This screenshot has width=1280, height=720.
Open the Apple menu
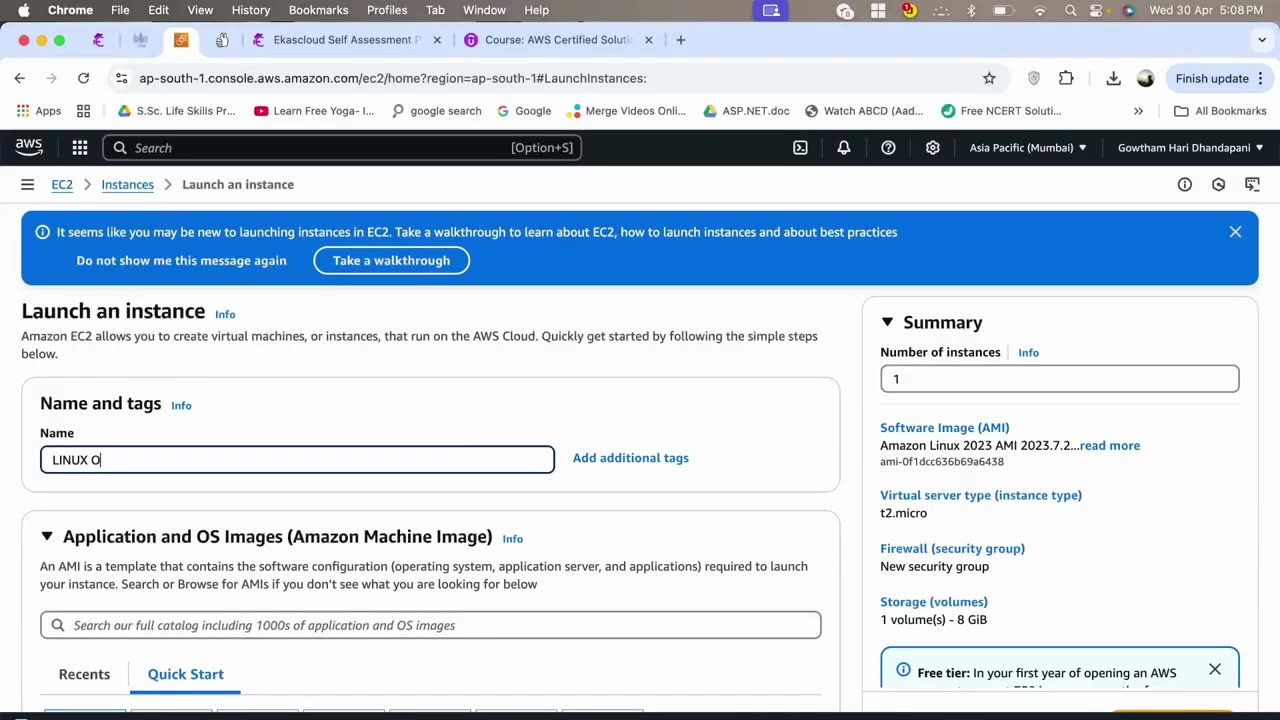coord(24,10)
